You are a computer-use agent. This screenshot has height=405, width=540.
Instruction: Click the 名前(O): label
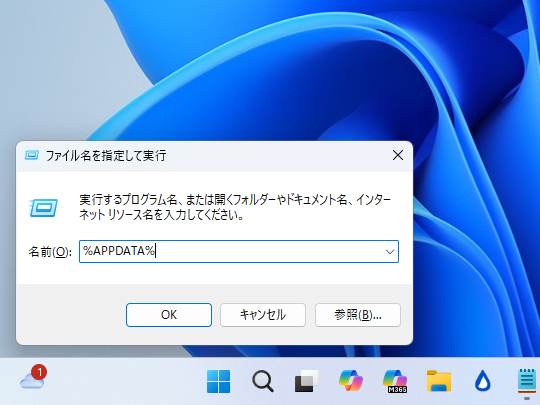click(50, 252)
